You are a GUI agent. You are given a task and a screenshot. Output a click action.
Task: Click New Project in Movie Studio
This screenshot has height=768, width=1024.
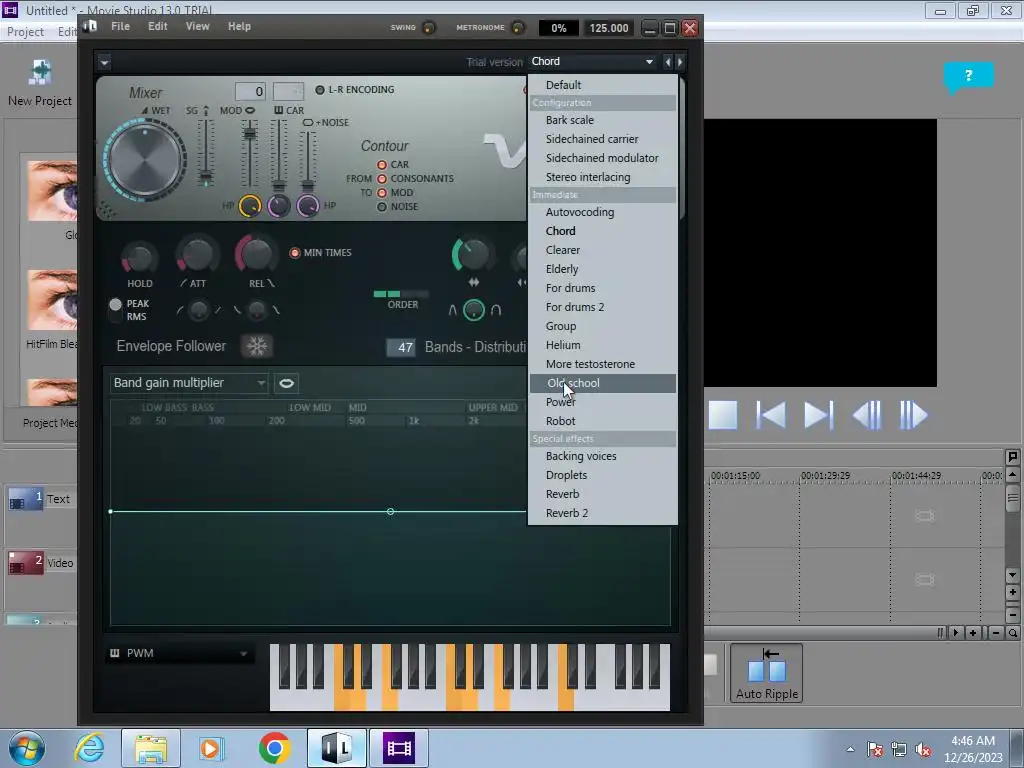pyautogui.click(x=40, y=83)
